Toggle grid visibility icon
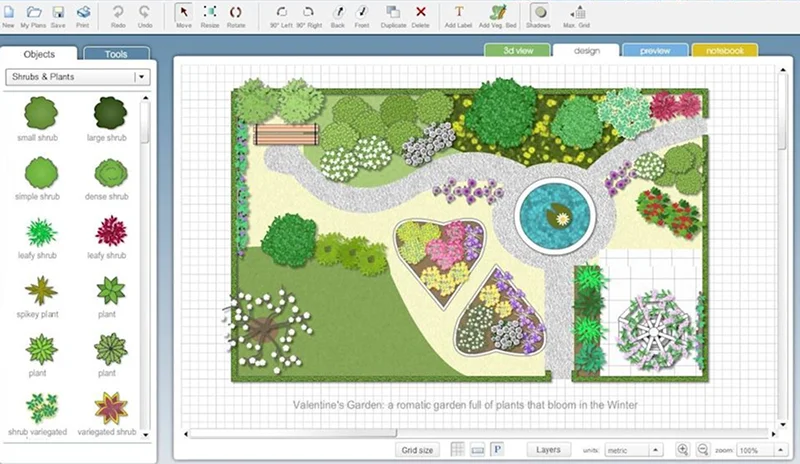The image size is (800, 464). point(457,450)
